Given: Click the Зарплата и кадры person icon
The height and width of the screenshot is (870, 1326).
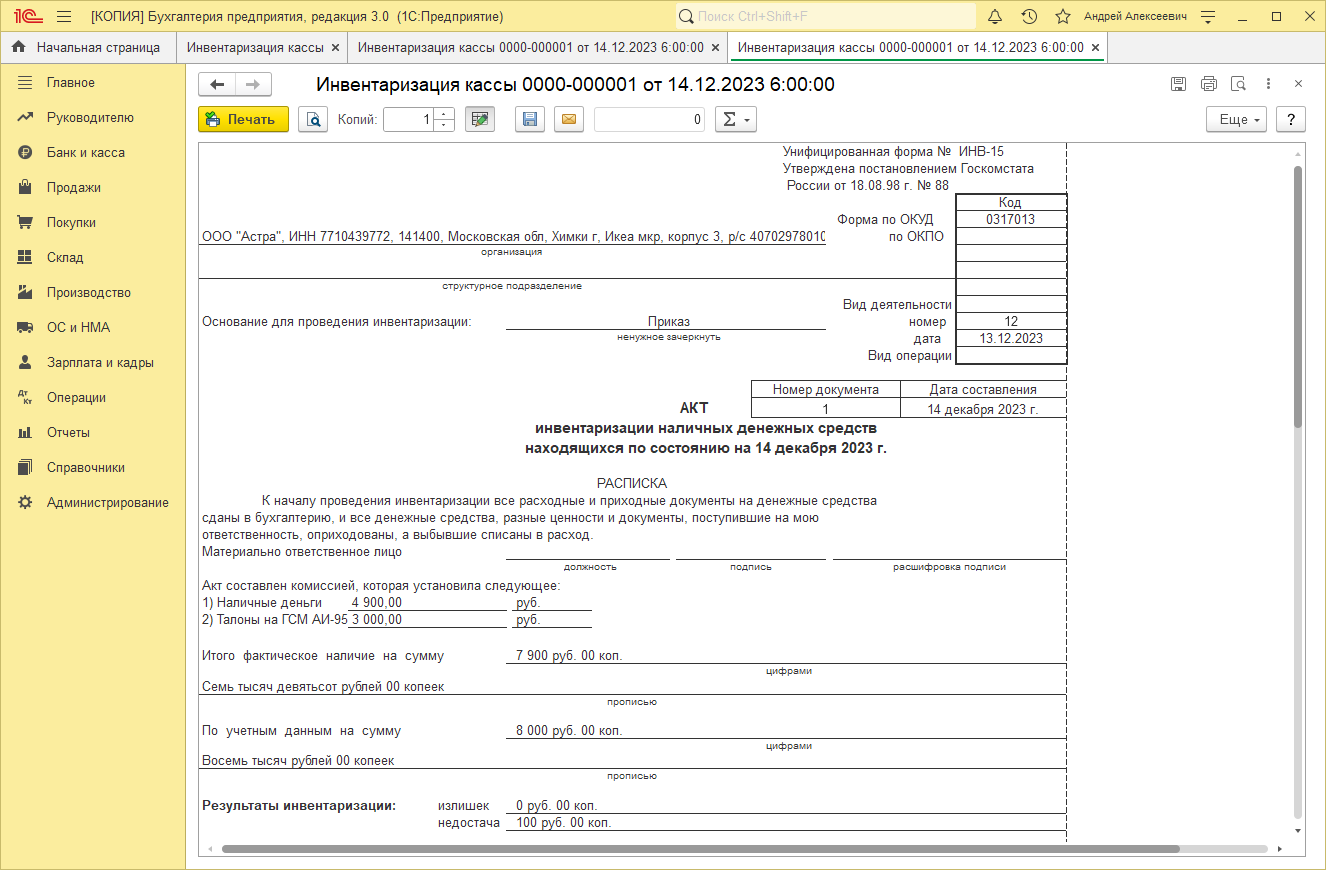Looking at the screenshot, I should 26,363.
